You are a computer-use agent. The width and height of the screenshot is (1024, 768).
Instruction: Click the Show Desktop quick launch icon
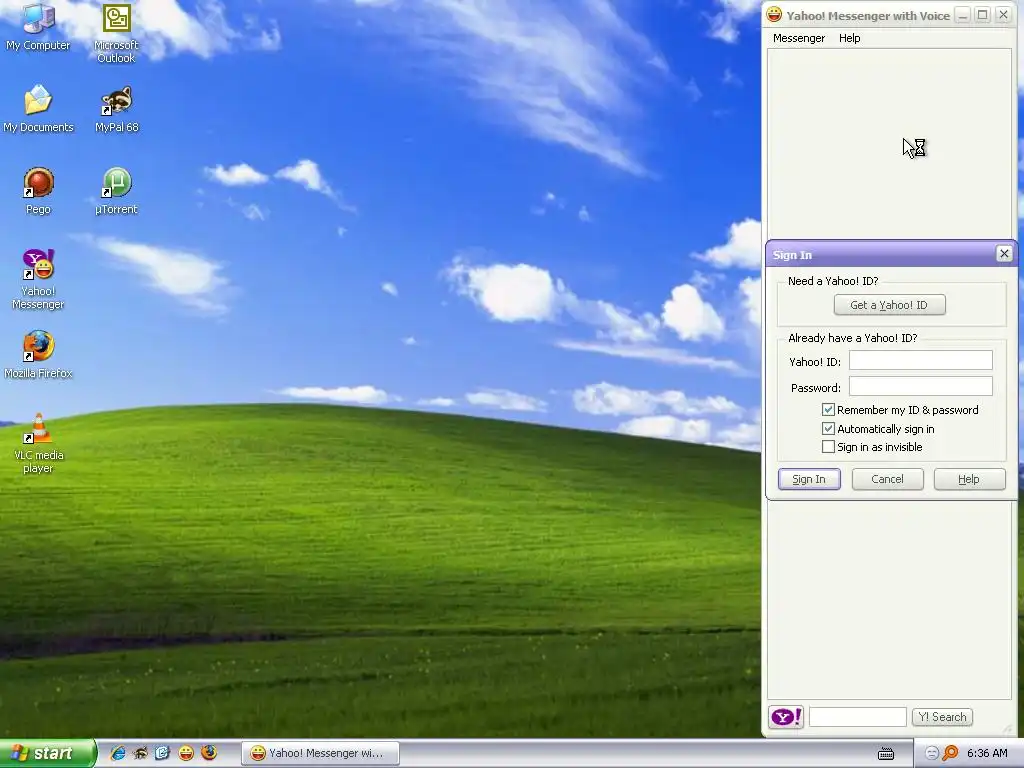pyautogui.click(x=163, y=753)
